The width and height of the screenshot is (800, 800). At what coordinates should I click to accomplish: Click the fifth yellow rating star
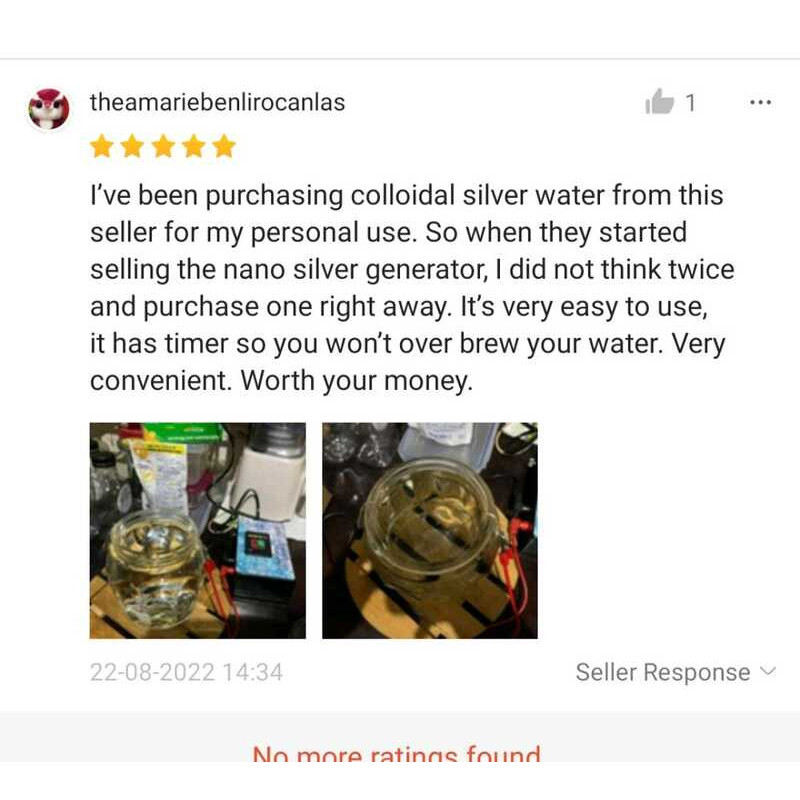click(x=224, y=146)
